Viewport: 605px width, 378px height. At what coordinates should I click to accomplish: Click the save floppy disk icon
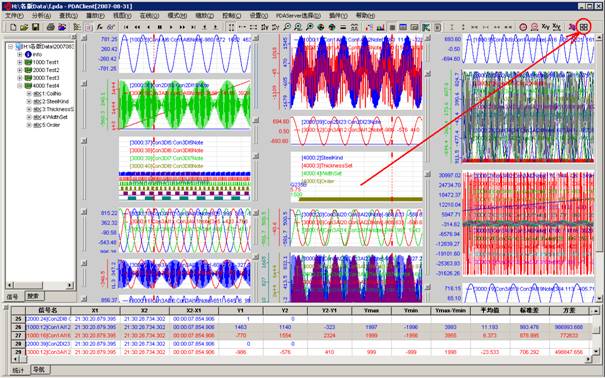click(35, 27)
